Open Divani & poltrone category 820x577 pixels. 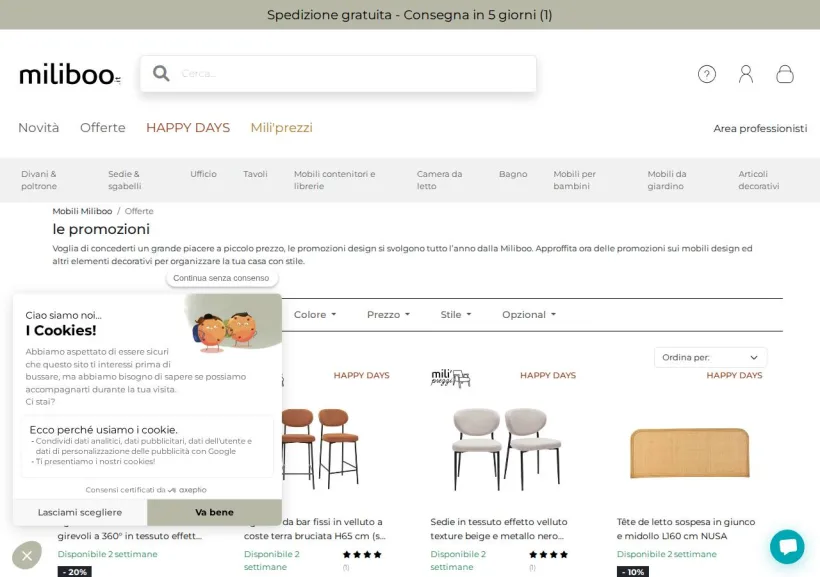39,180
